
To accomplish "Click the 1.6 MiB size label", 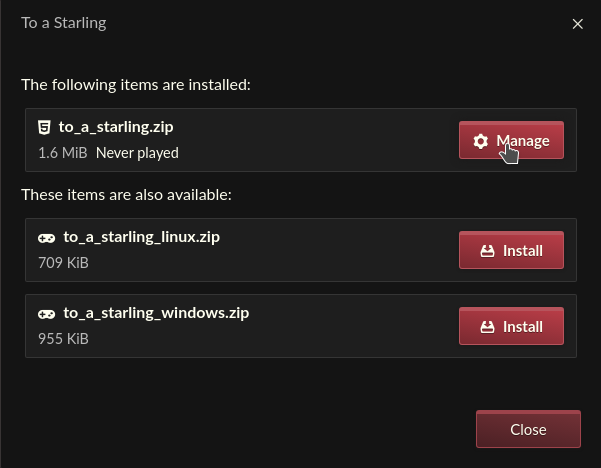I will tap(63, 153).
